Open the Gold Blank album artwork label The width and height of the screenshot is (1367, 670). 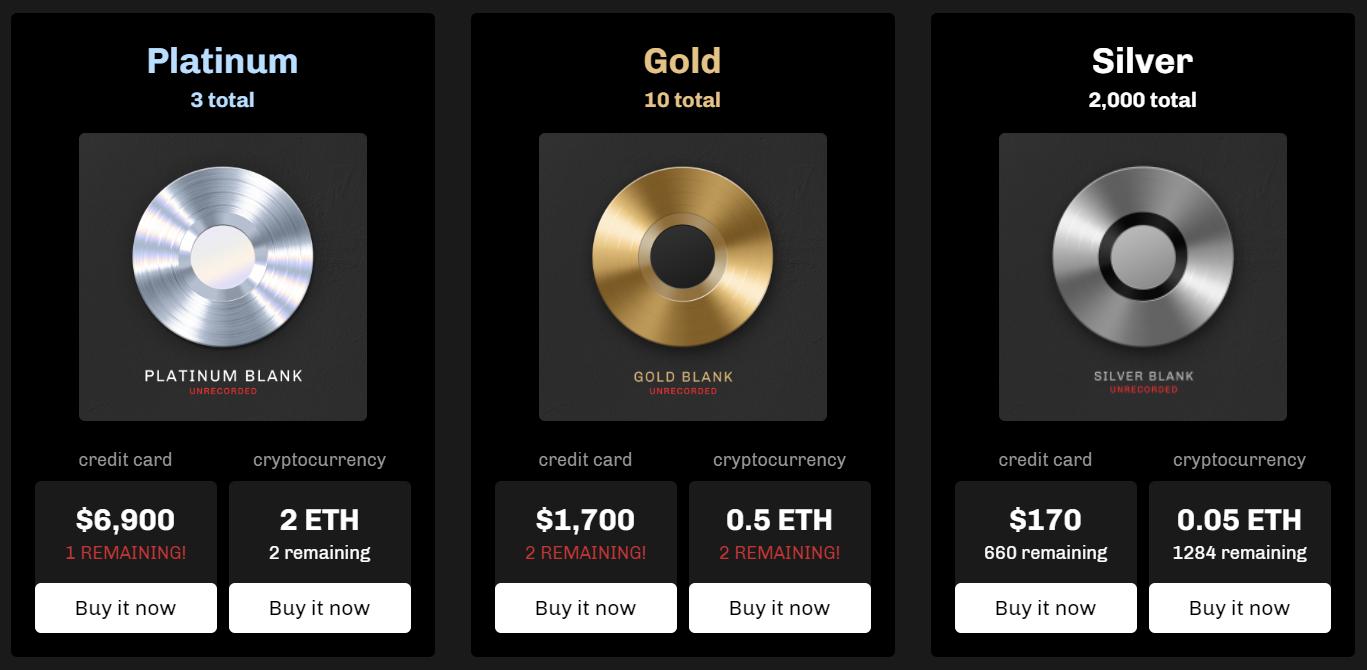coord(683,377)
